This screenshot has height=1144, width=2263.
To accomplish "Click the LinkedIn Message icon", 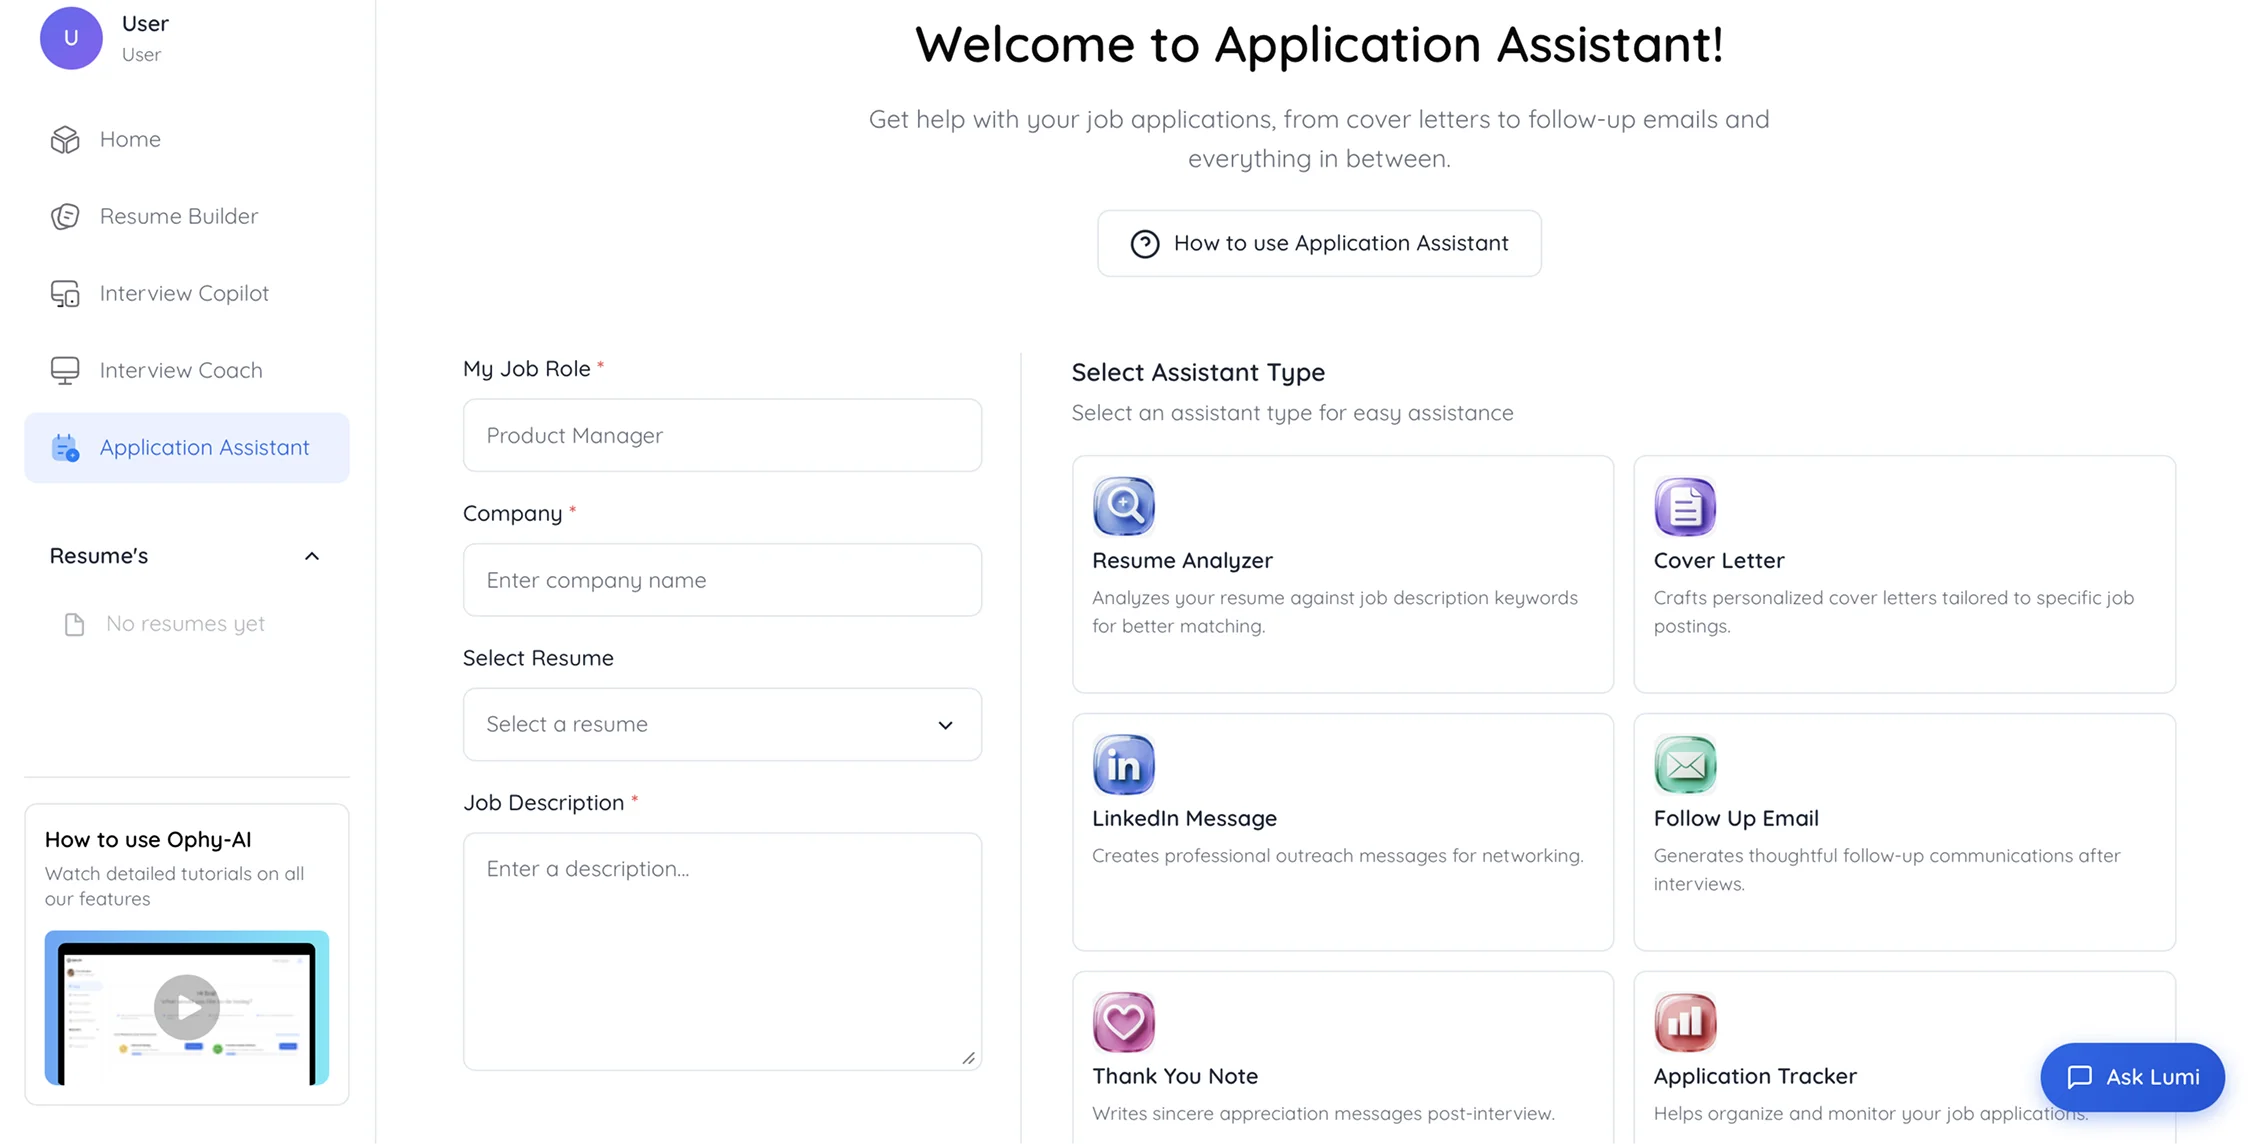I will pos(1123,764).
